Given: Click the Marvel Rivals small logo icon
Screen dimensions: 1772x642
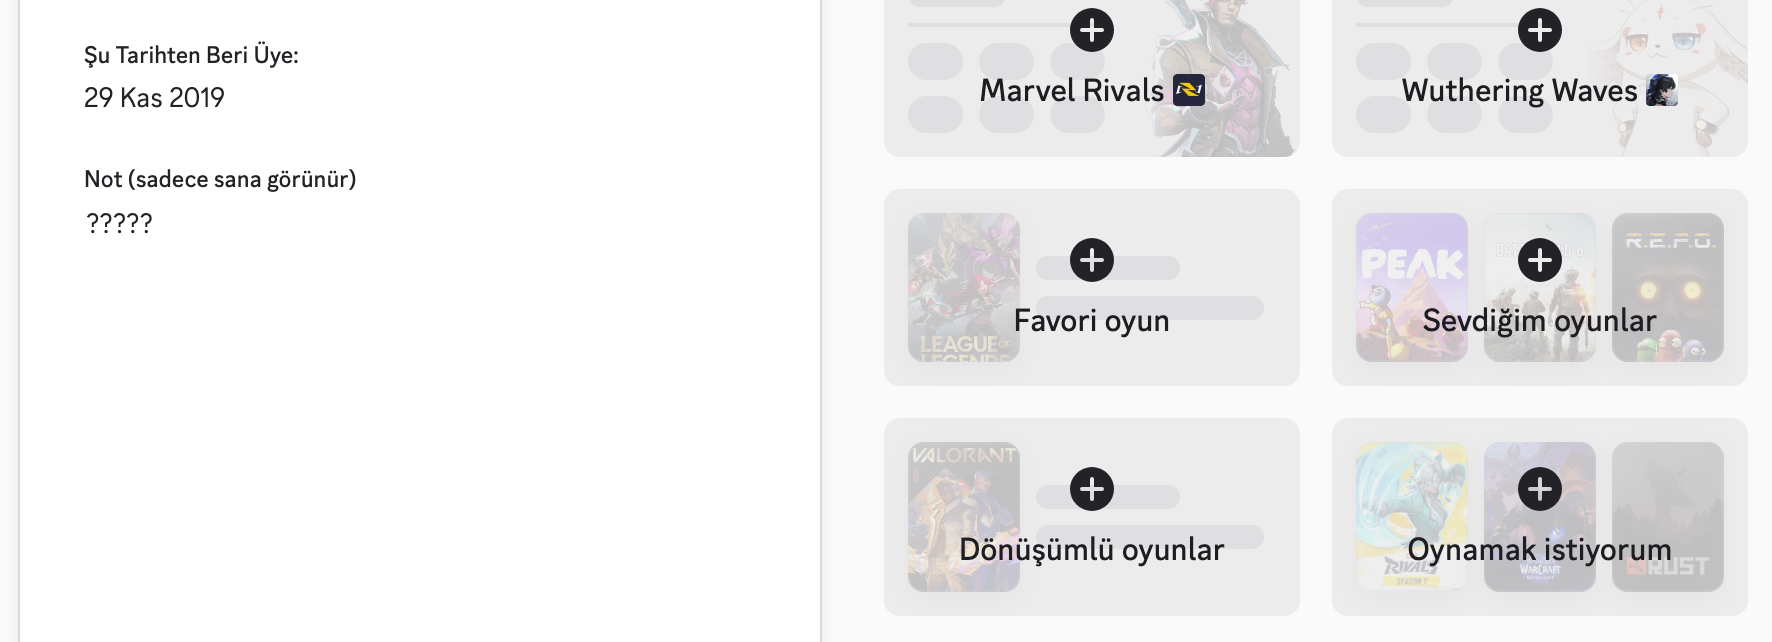Looking at the screenshot, I should point(1189,91).
